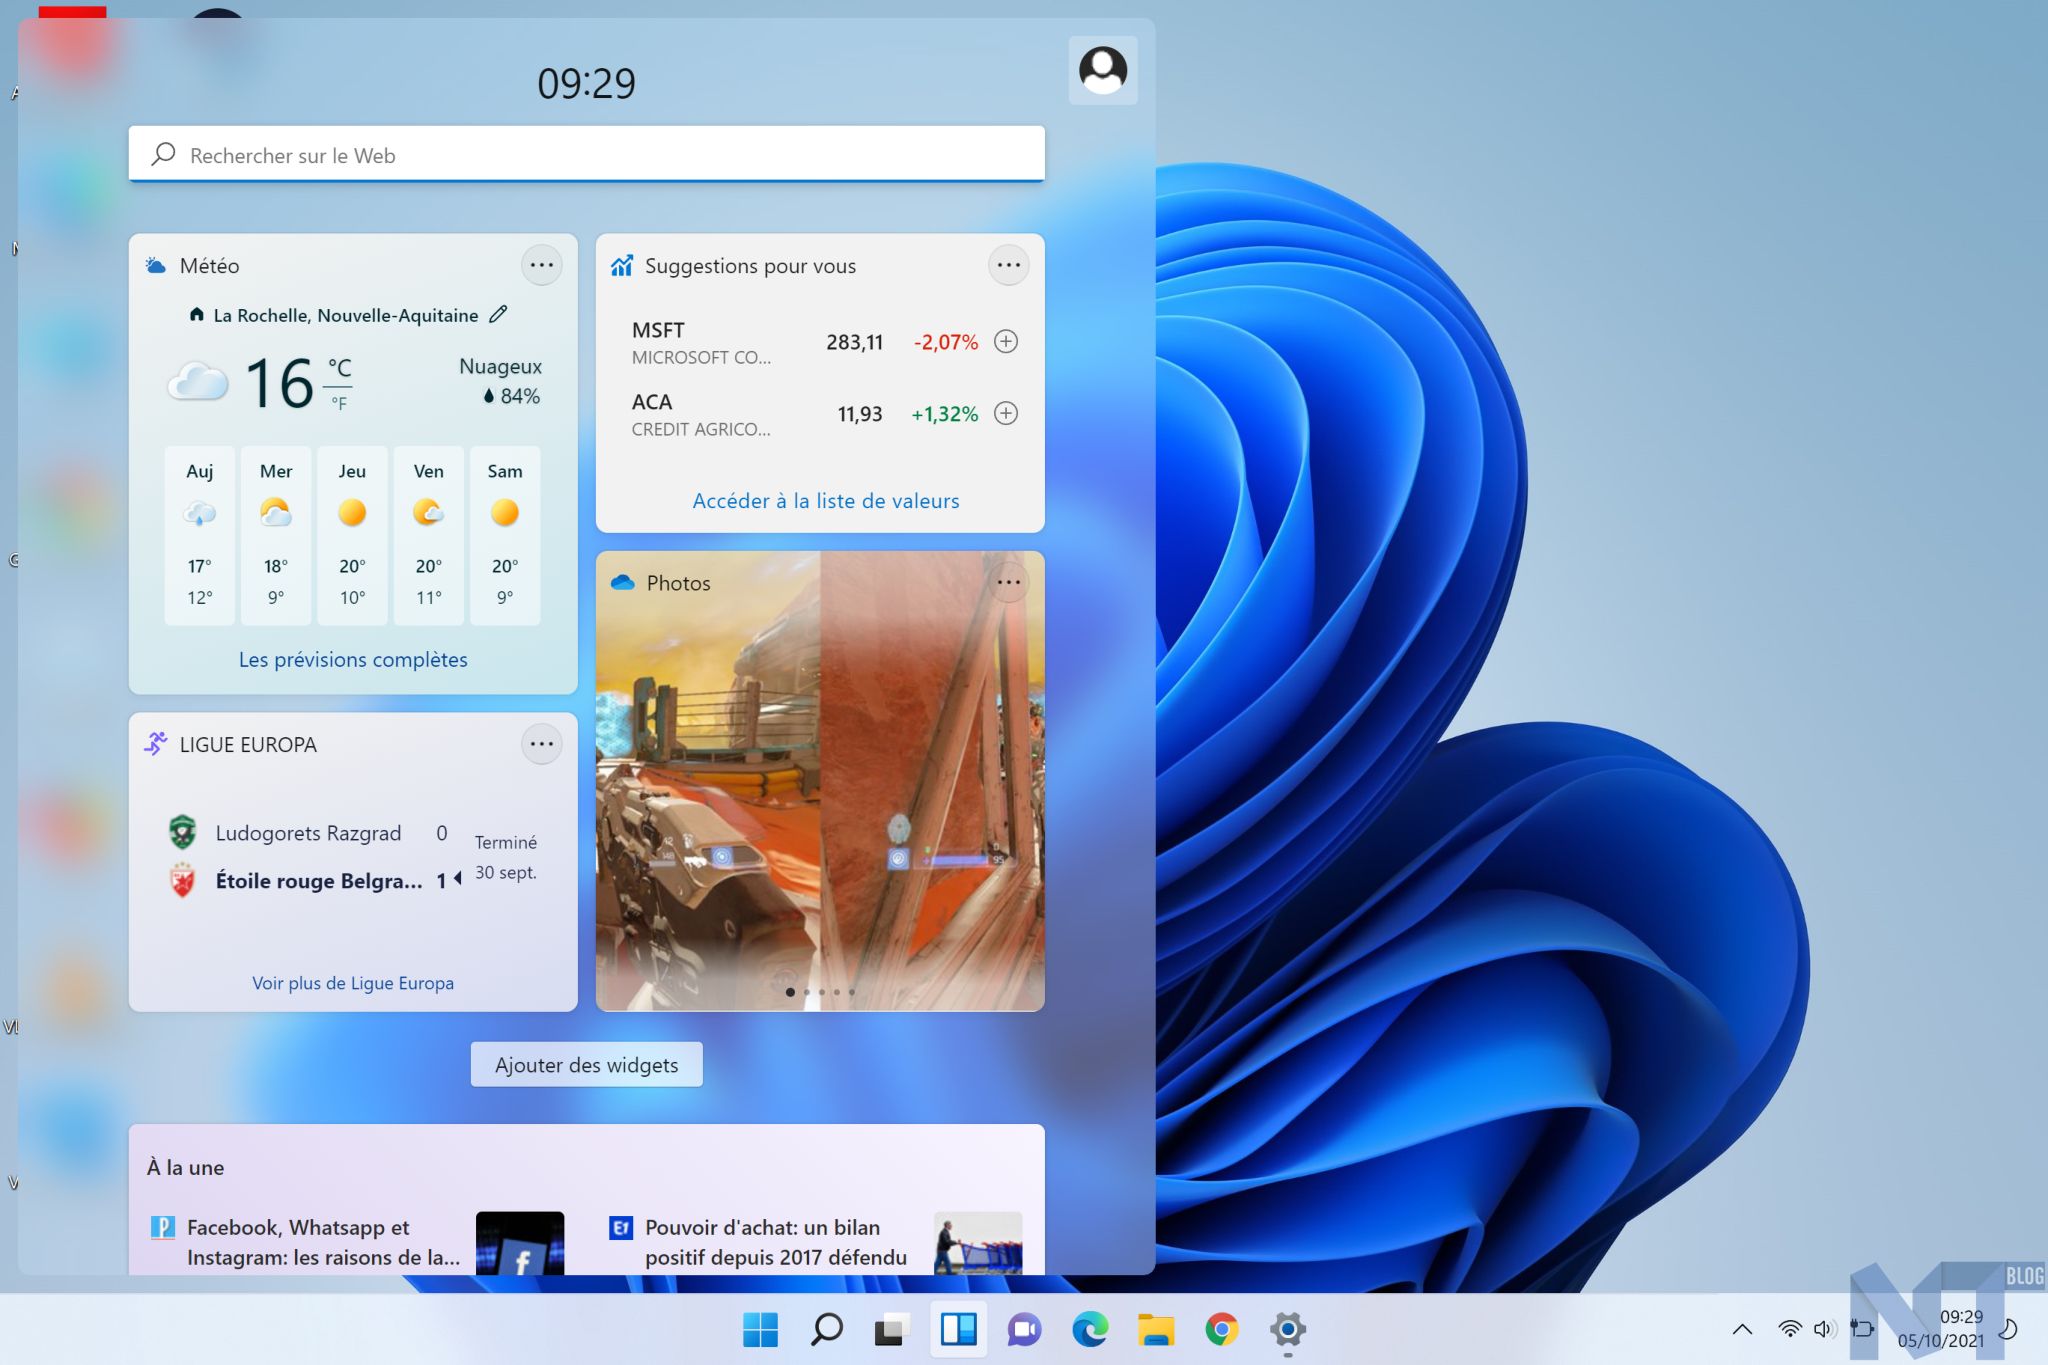Switch temperature unit to °C

[339, 368]
